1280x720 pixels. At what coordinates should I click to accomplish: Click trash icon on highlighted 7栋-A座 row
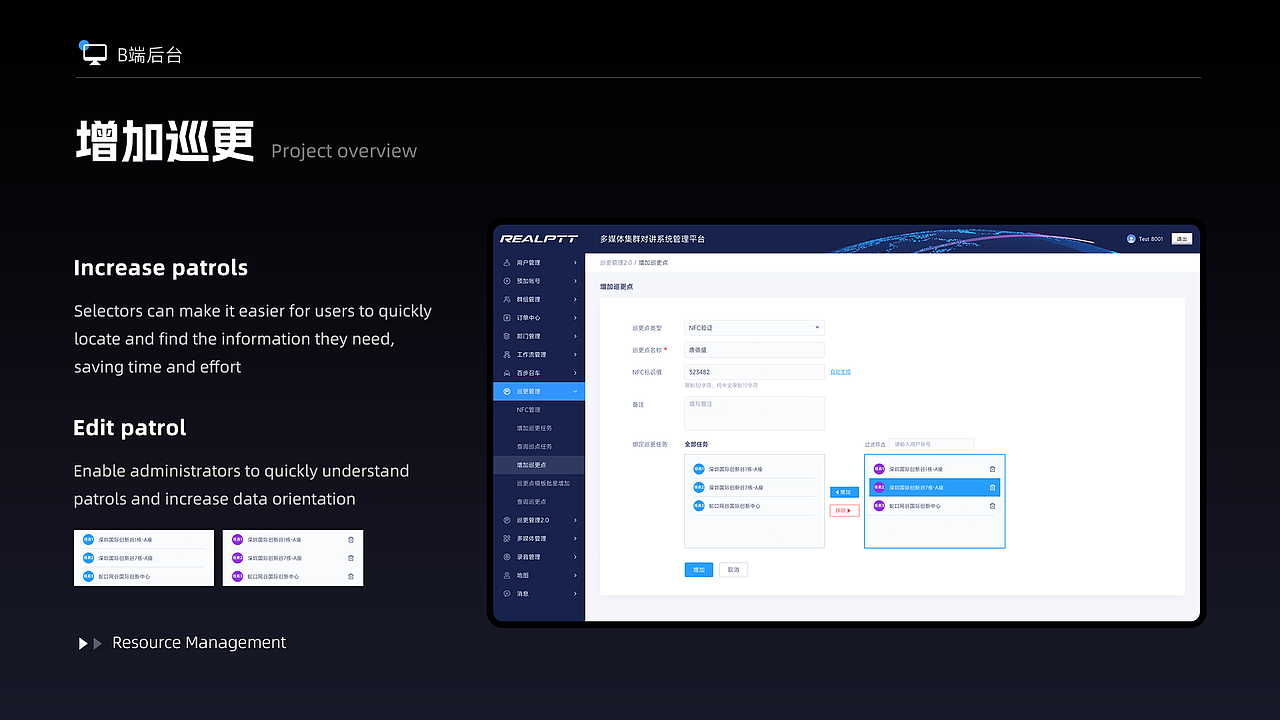(x=992, y=487)
